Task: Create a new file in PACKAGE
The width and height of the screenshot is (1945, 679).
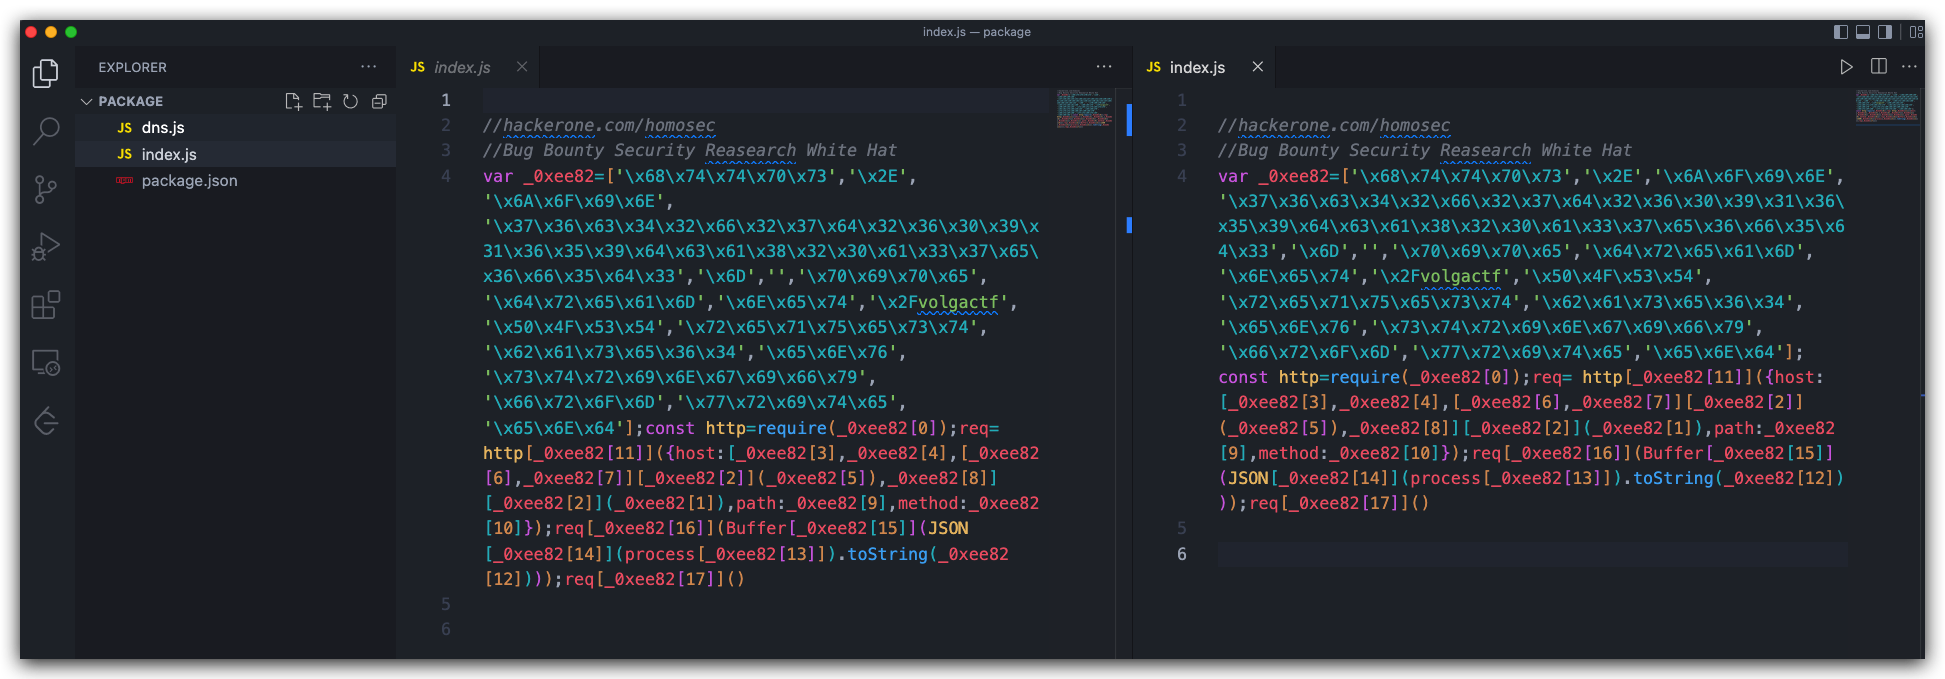Action: [293, 101]
